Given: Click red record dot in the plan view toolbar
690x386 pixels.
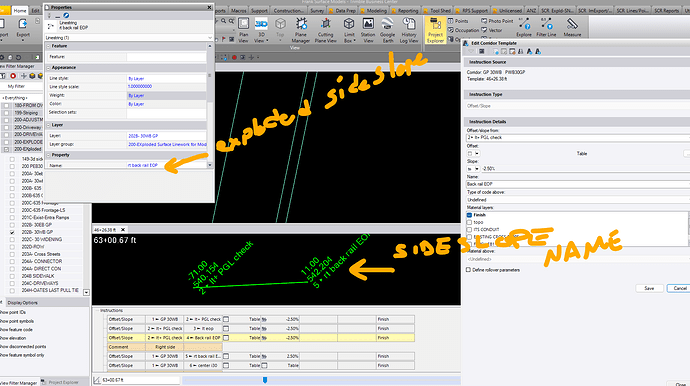Looking at the screenshot, I should tap(235, 57).
